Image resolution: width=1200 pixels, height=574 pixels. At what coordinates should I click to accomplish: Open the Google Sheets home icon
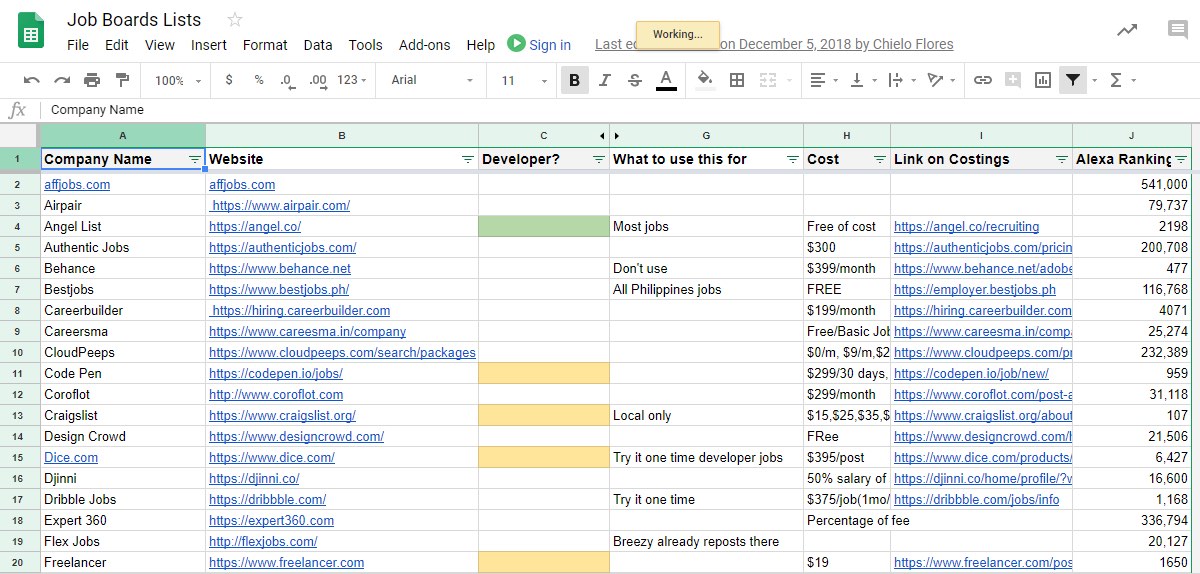coord(30,31)
